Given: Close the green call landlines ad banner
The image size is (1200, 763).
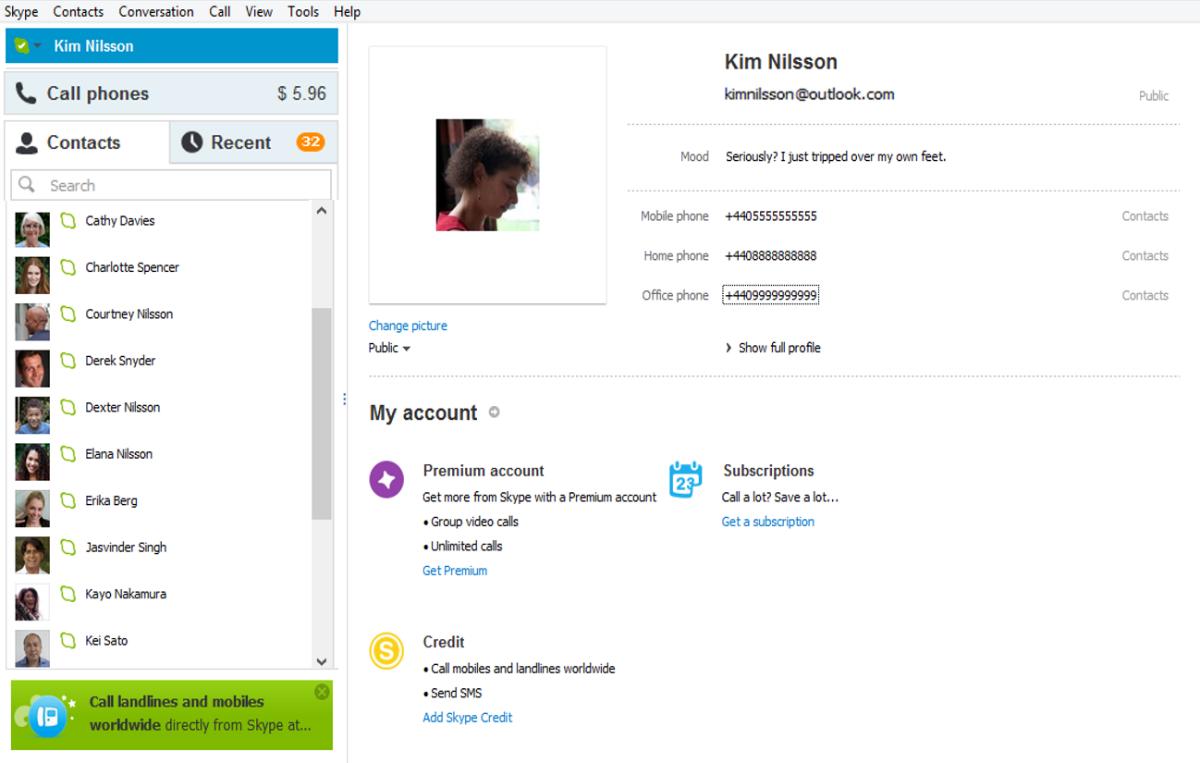Looking at the screenshot, I should (x=321, y=692).
